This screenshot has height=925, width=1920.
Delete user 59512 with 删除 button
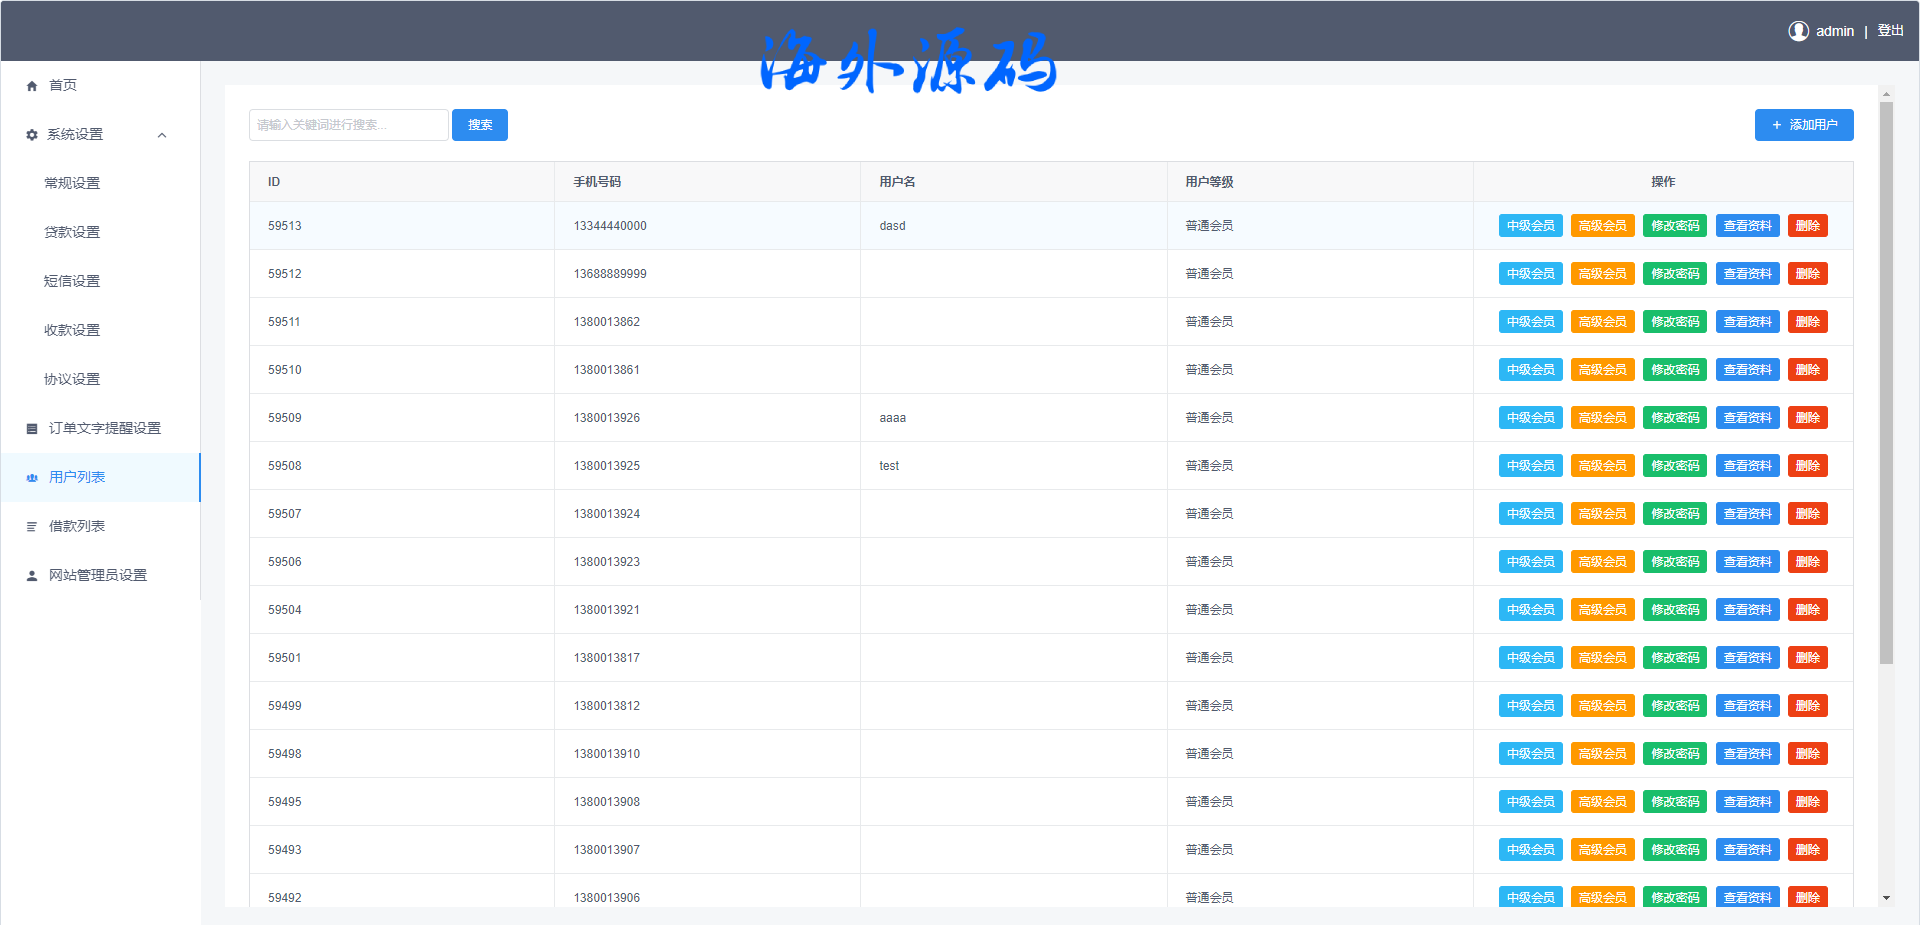(1807, 274)
